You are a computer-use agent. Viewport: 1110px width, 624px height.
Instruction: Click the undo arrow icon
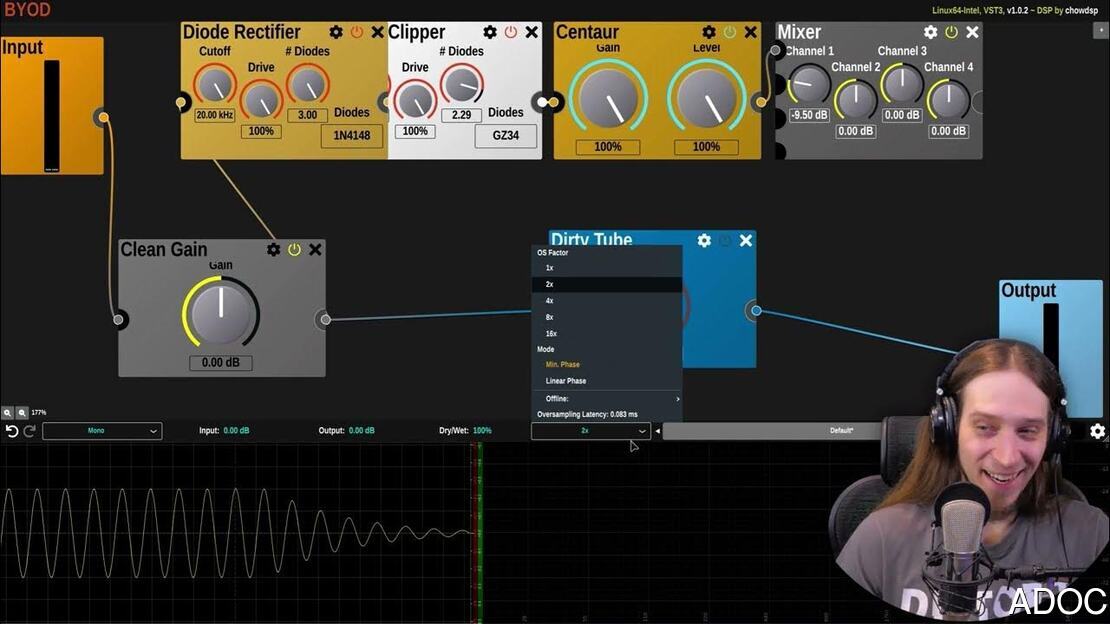(11, 431)
